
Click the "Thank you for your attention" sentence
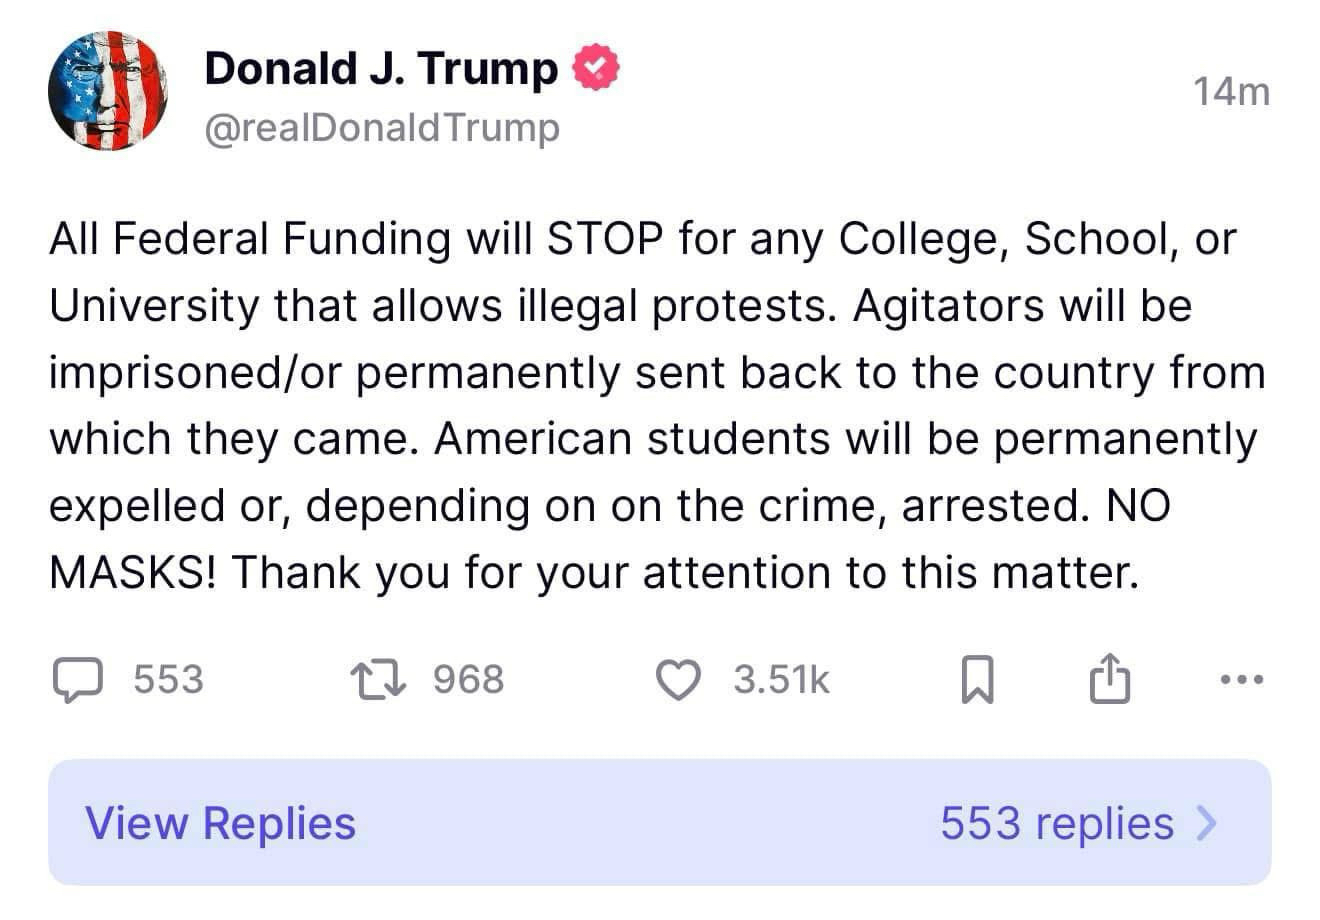[686, 573]
